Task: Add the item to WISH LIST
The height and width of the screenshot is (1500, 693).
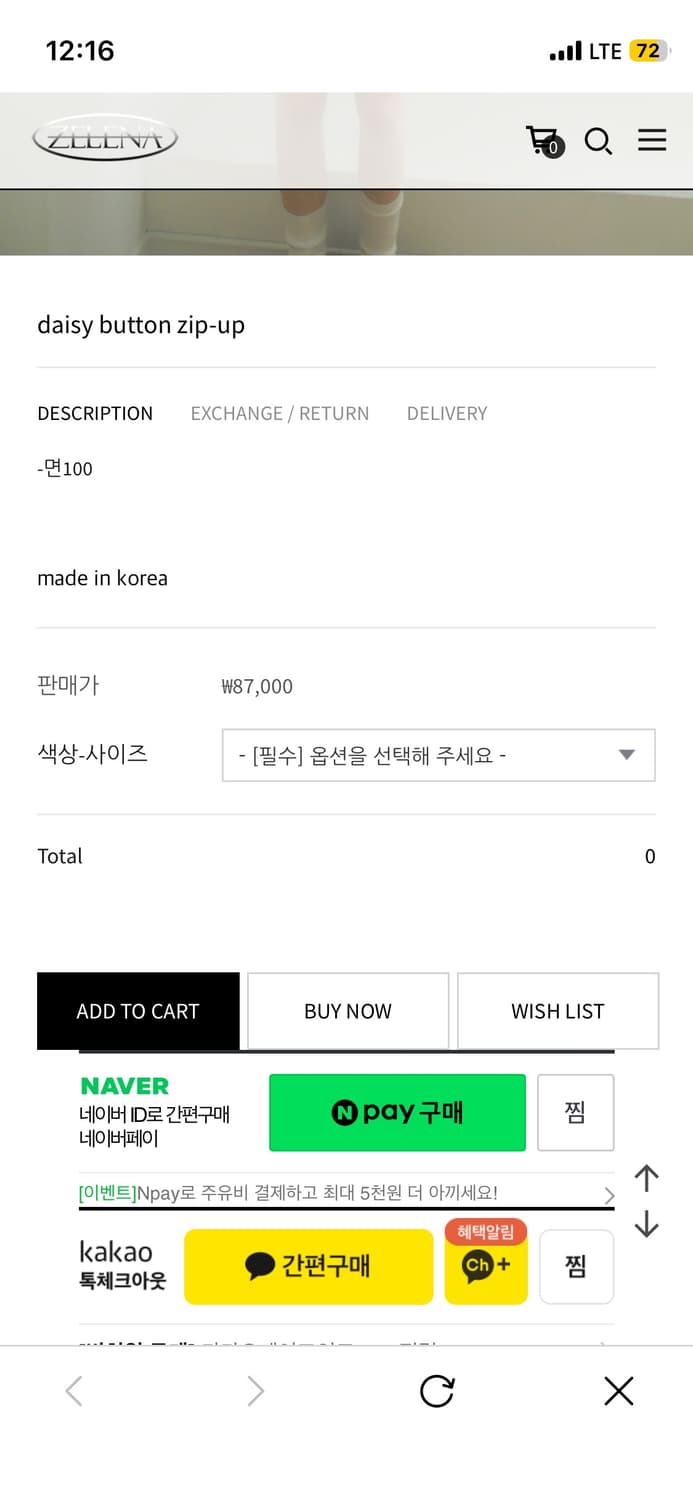Action: [557, 1011]
